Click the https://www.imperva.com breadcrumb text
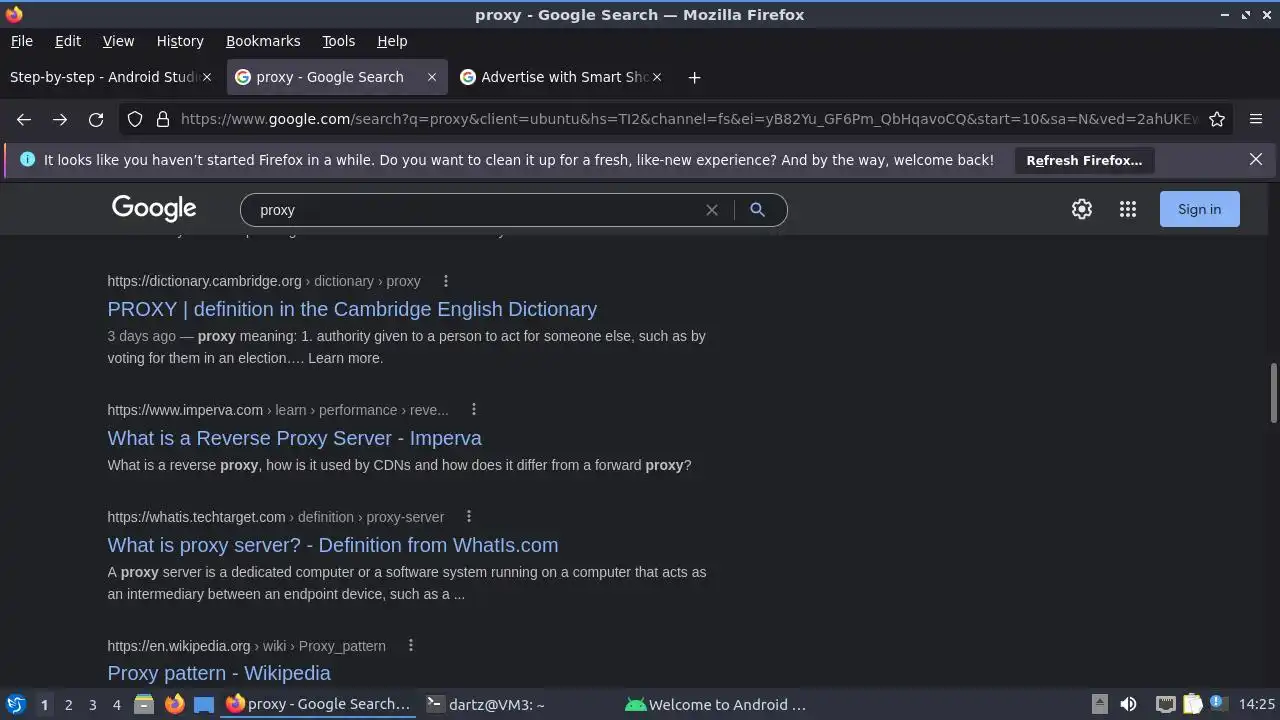Viewport: 1280px width, 720px height. click(185, 410)
